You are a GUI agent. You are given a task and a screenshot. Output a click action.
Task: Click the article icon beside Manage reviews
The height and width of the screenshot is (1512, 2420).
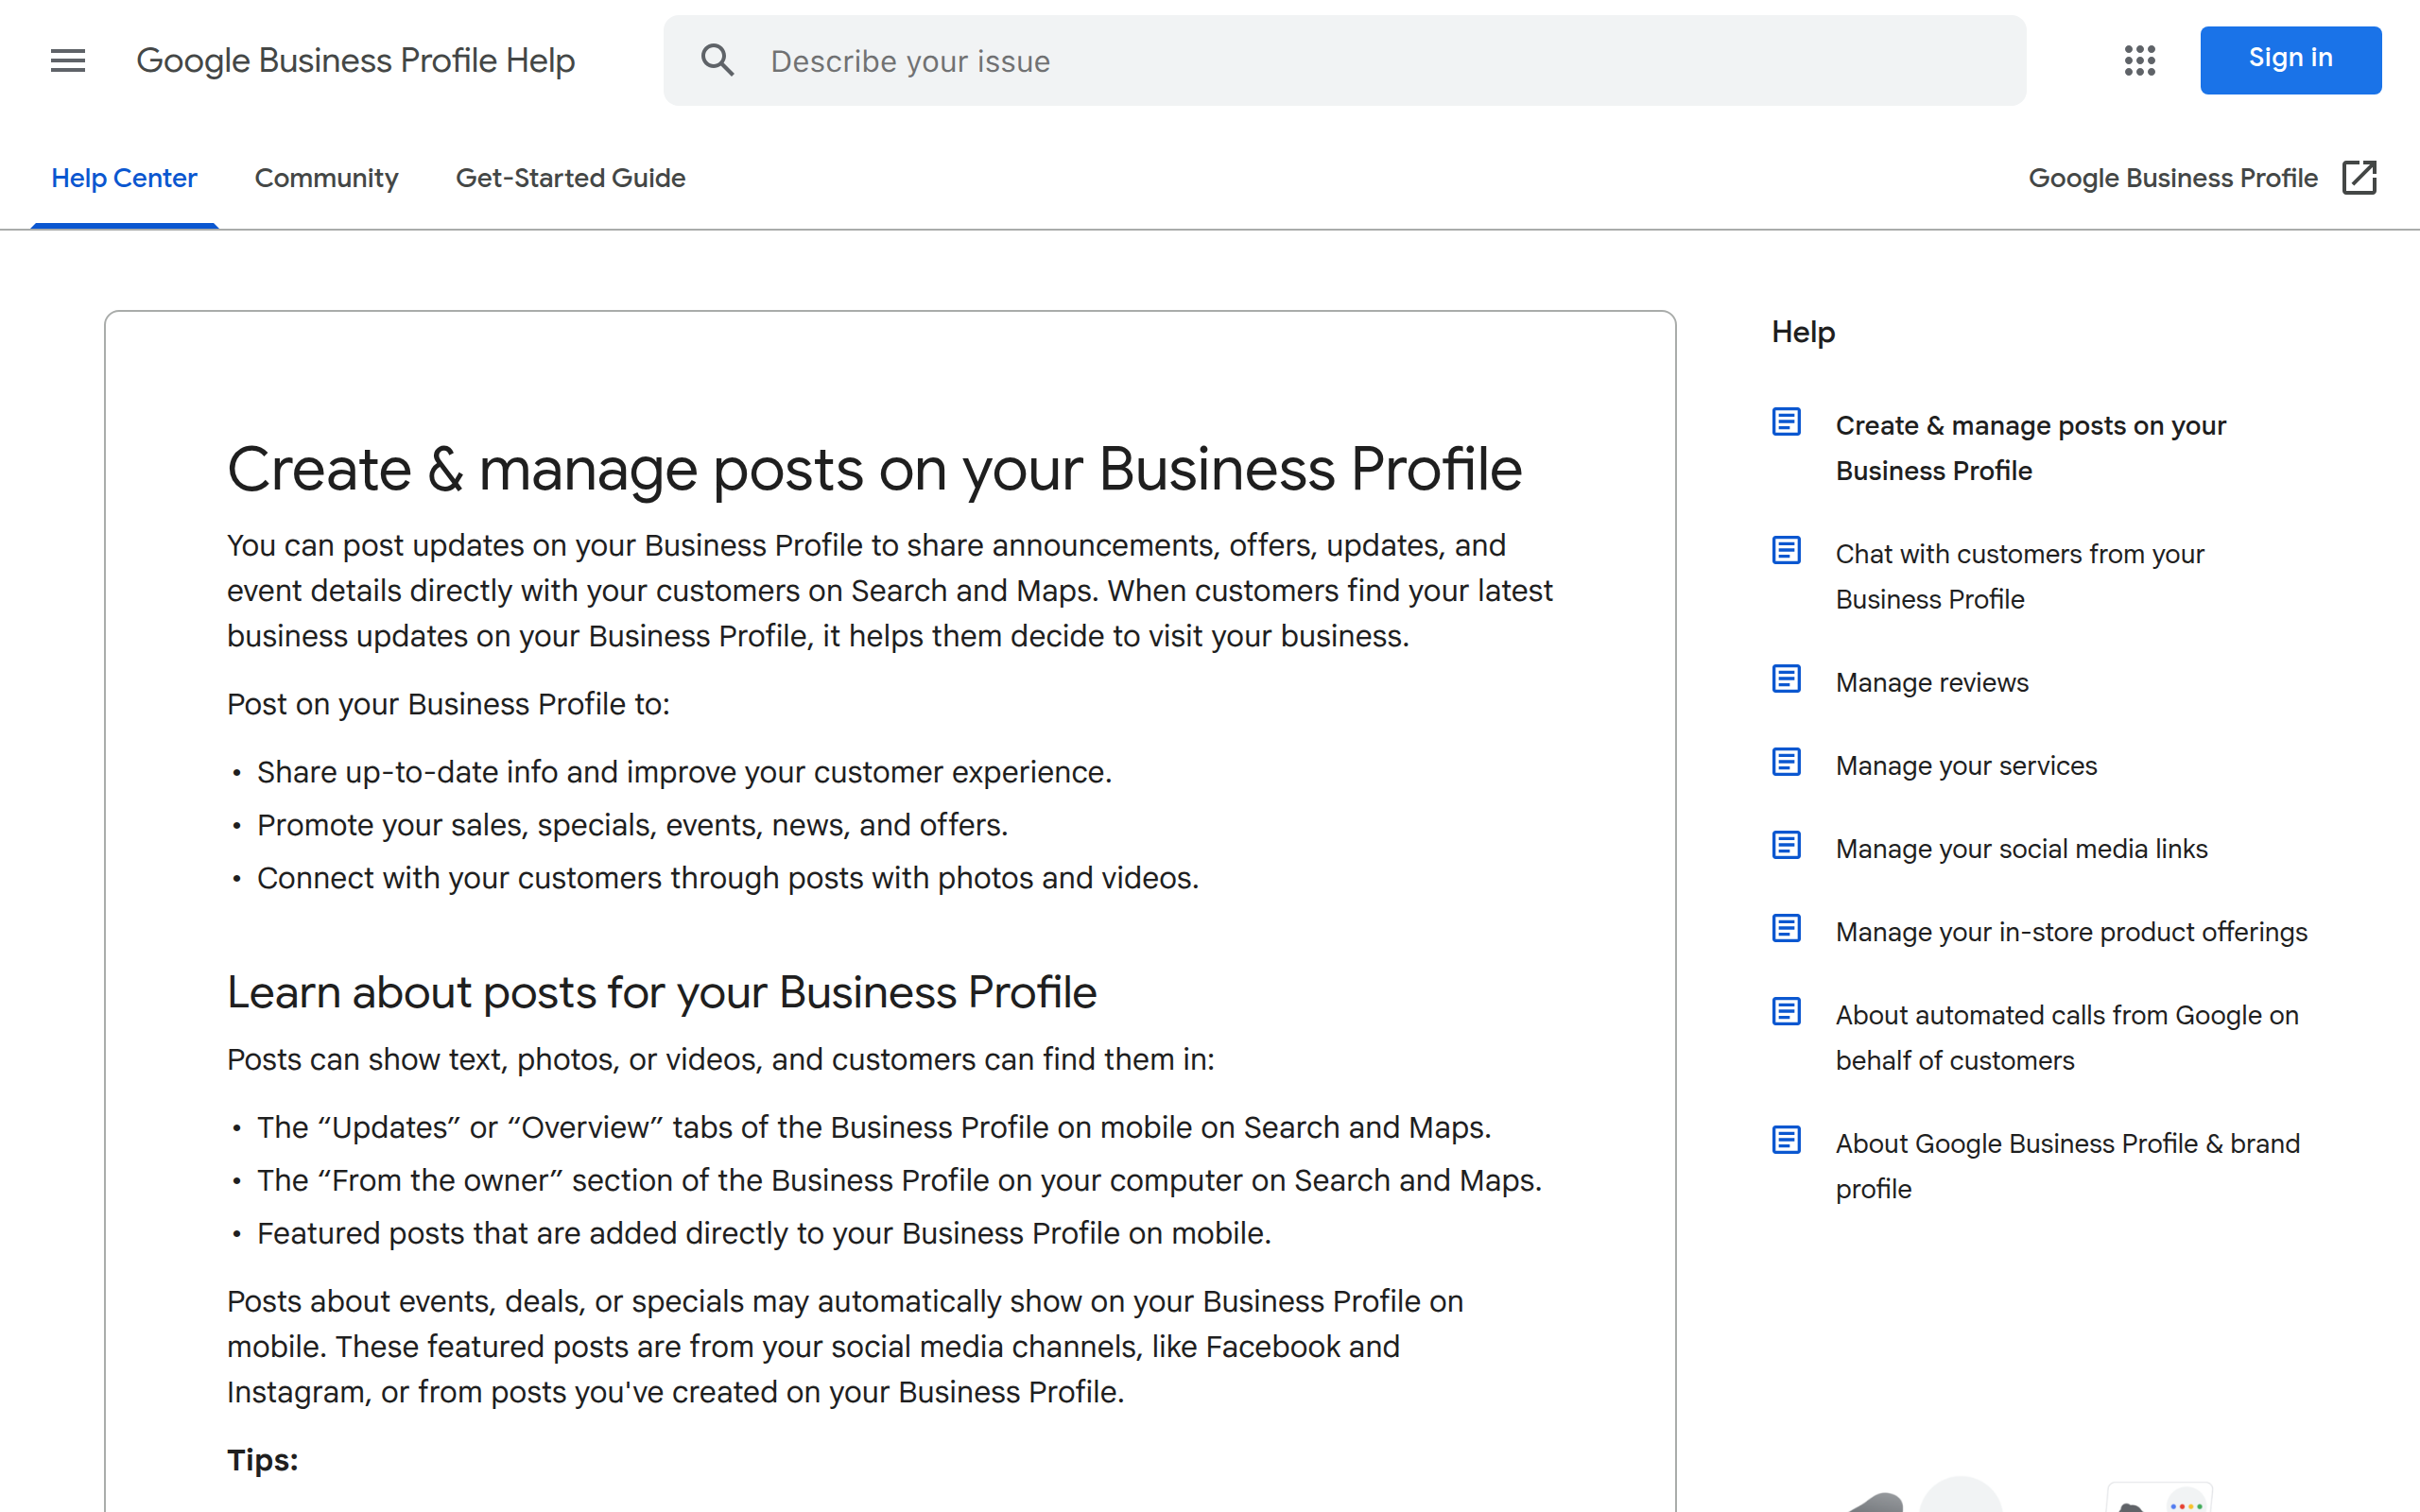click(1785, 679)
